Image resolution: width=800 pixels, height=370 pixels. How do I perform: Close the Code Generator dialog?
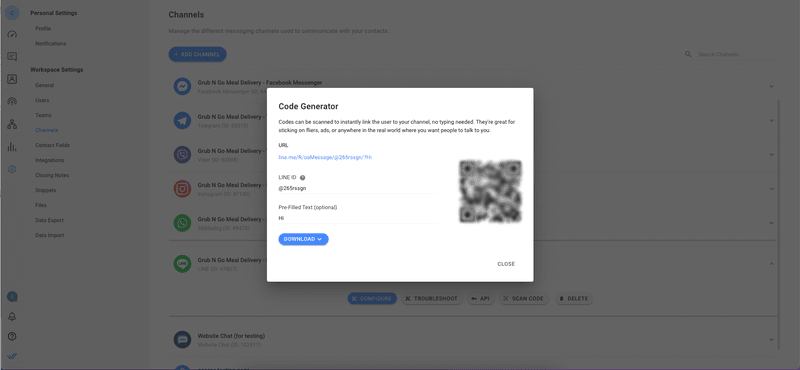click(x=506, y=264)
